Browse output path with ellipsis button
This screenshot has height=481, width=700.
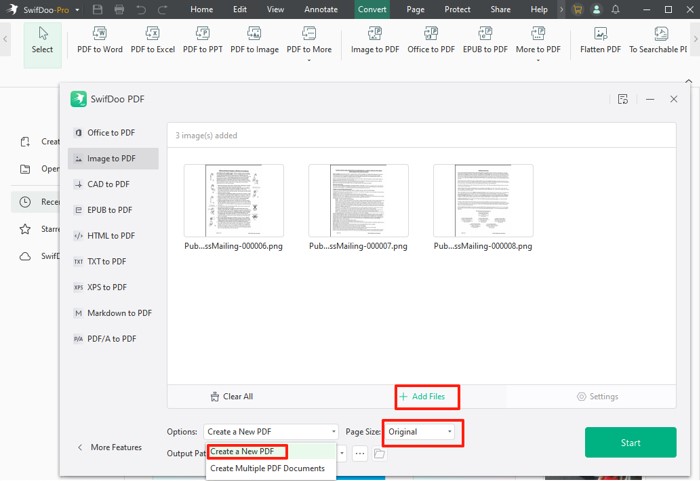(360, 453)
